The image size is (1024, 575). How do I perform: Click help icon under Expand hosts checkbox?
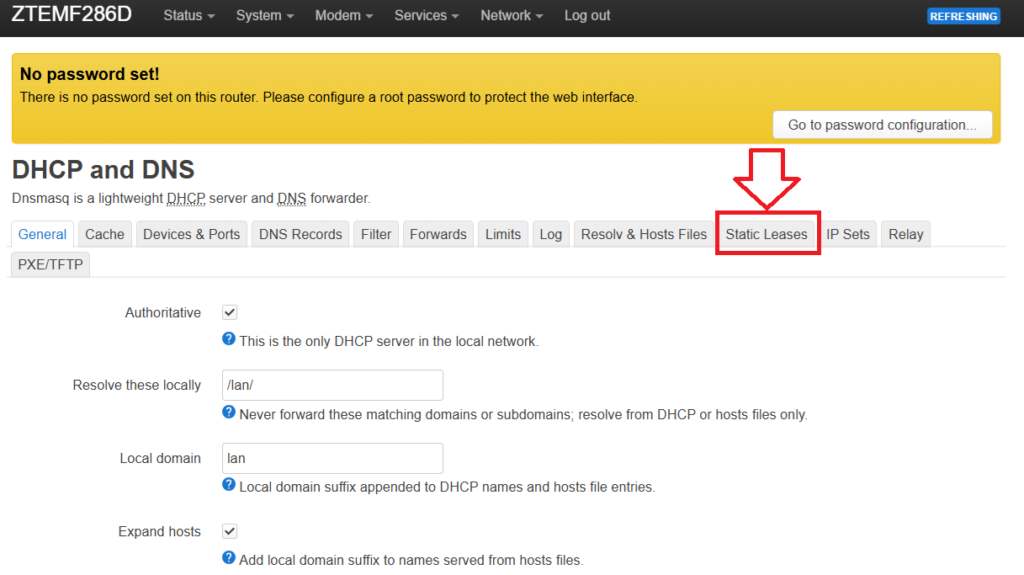point(229,559)
